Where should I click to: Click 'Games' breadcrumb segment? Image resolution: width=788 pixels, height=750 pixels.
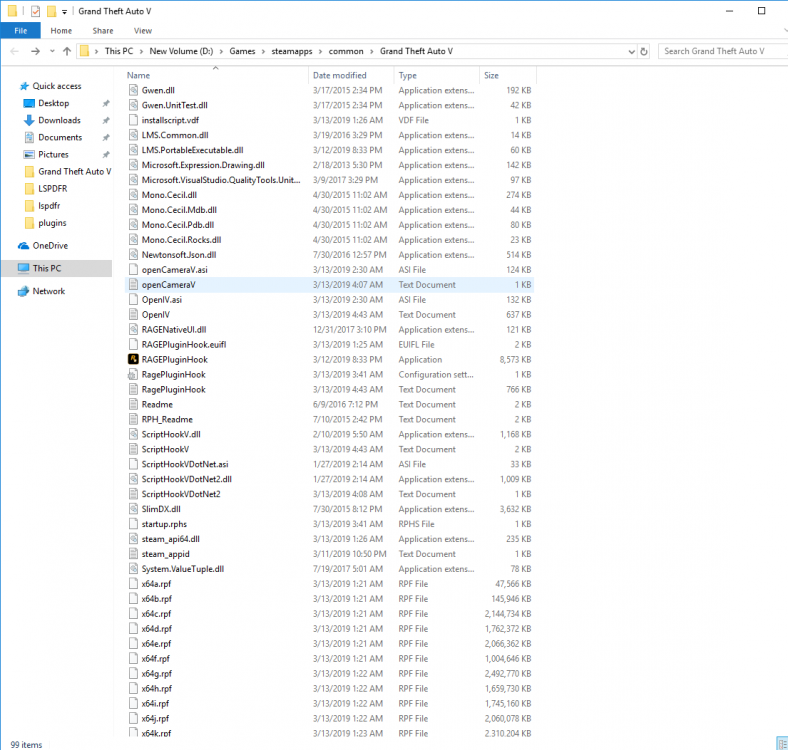242,51
